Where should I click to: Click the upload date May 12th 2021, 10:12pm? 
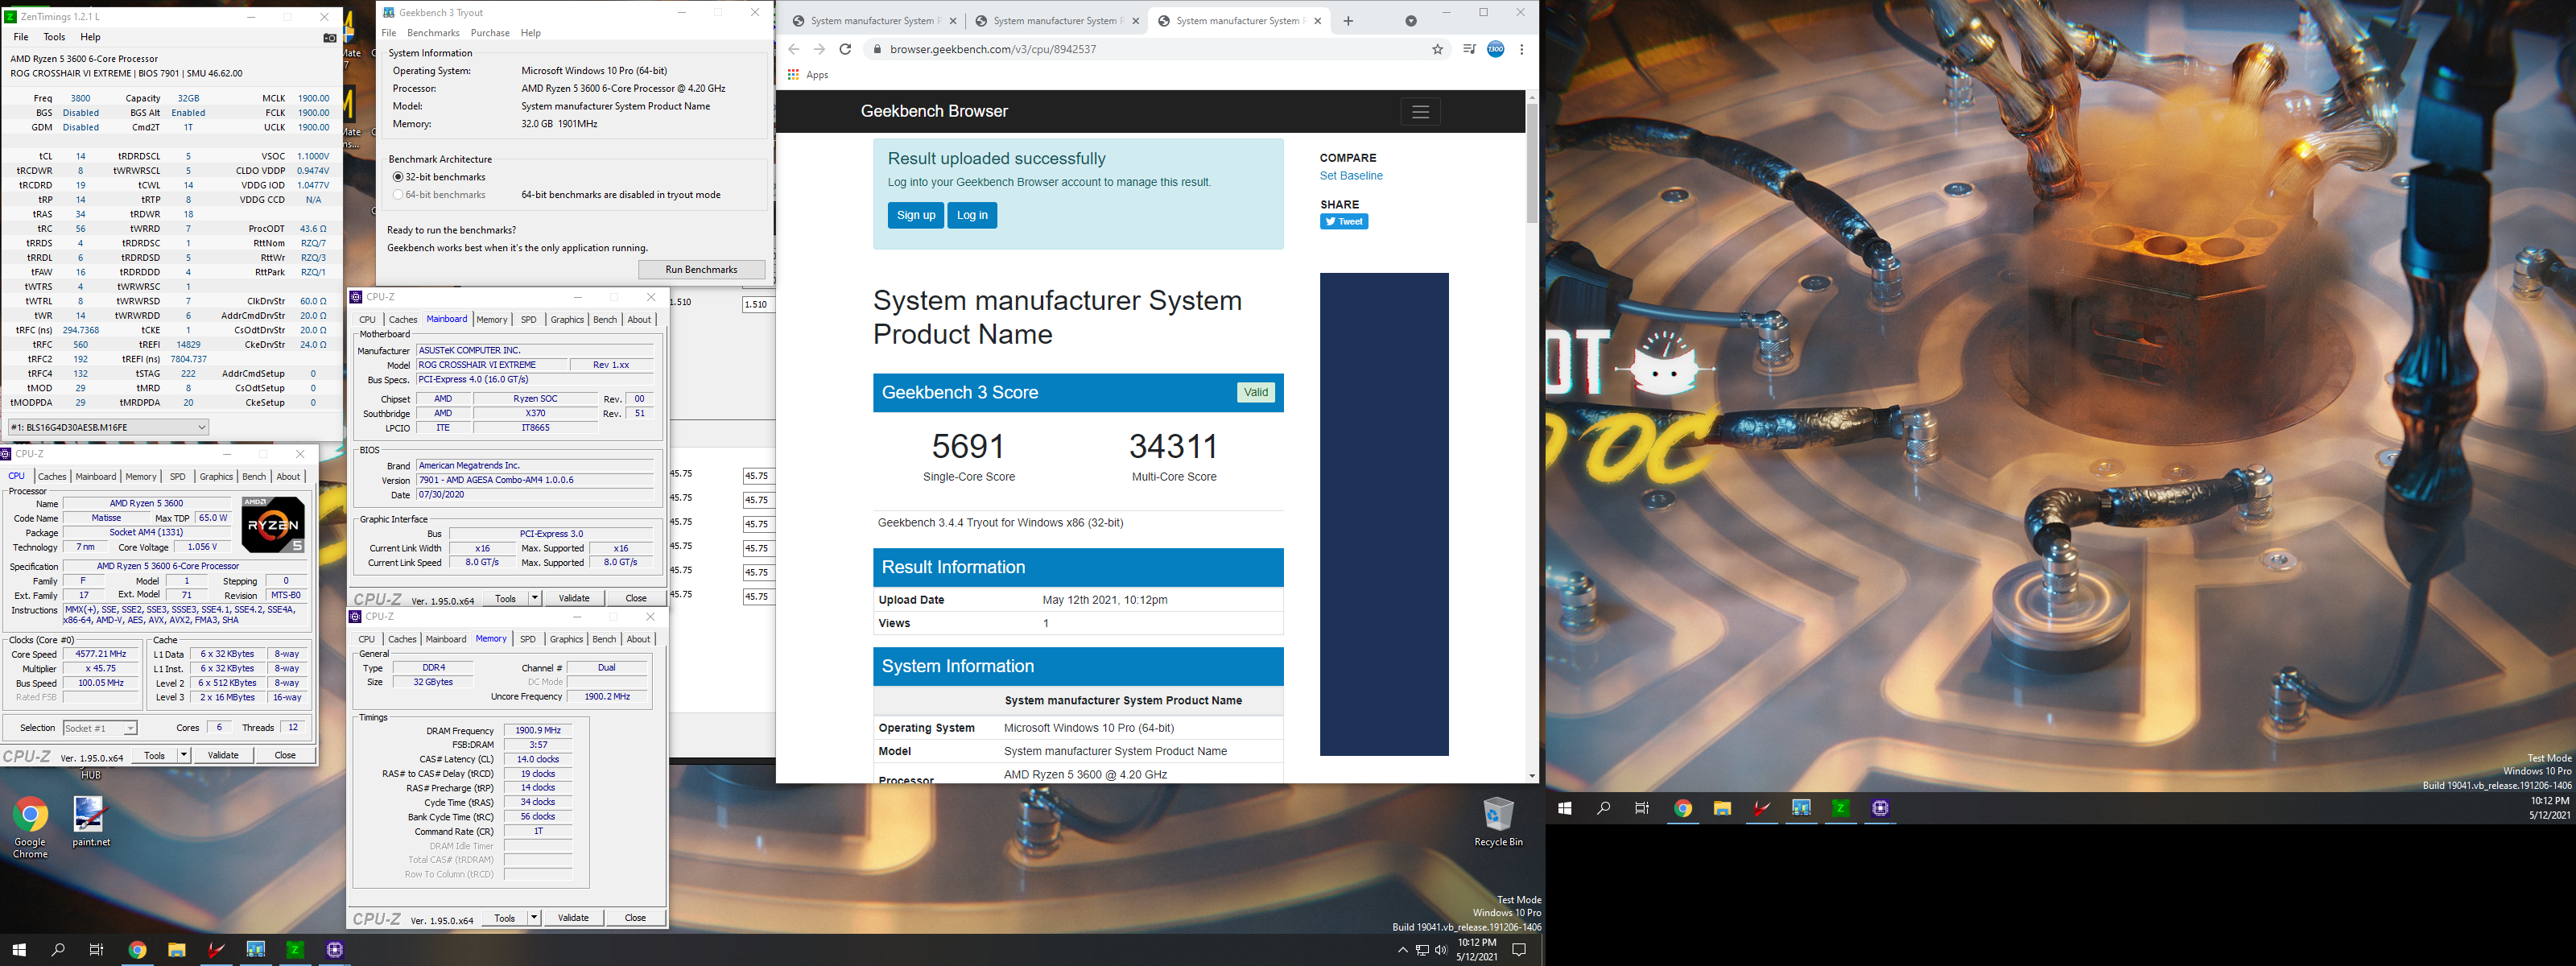pos(1105,600)
